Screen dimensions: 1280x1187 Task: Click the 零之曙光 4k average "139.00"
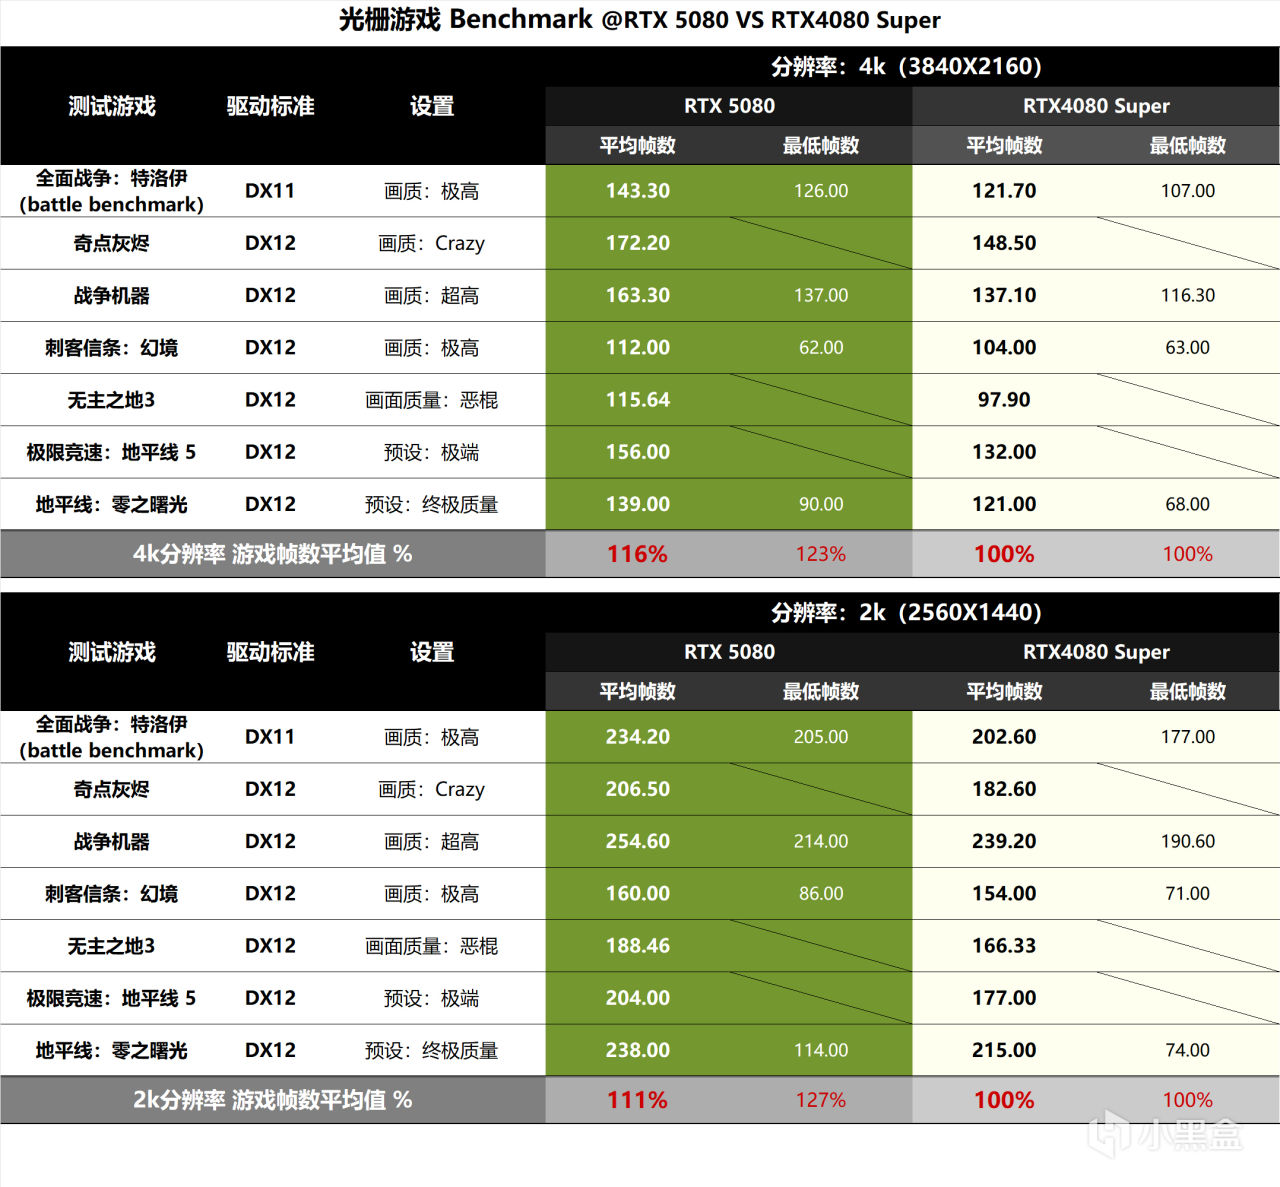638,504
